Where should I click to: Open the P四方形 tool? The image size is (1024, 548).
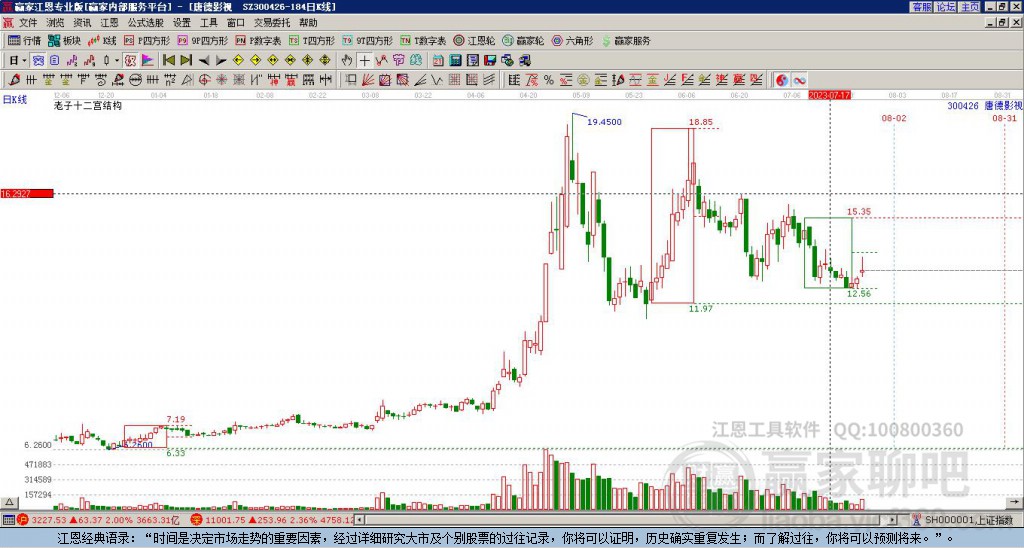tap(148, 40)
